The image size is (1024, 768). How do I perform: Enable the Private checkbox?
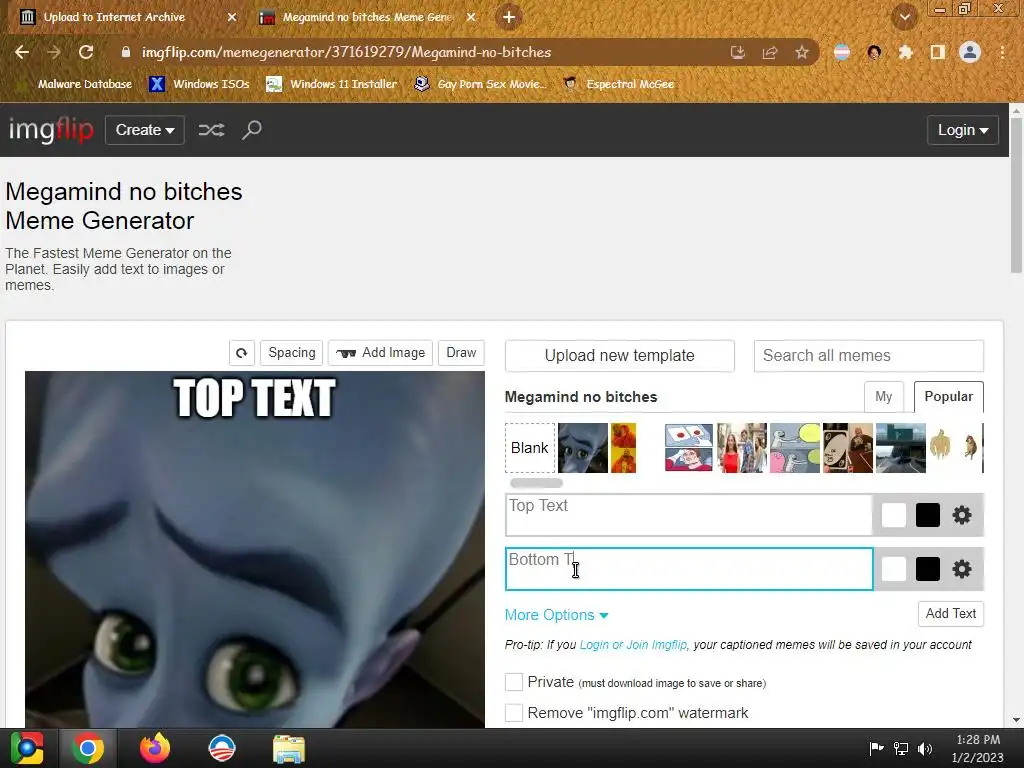point(514,682)
